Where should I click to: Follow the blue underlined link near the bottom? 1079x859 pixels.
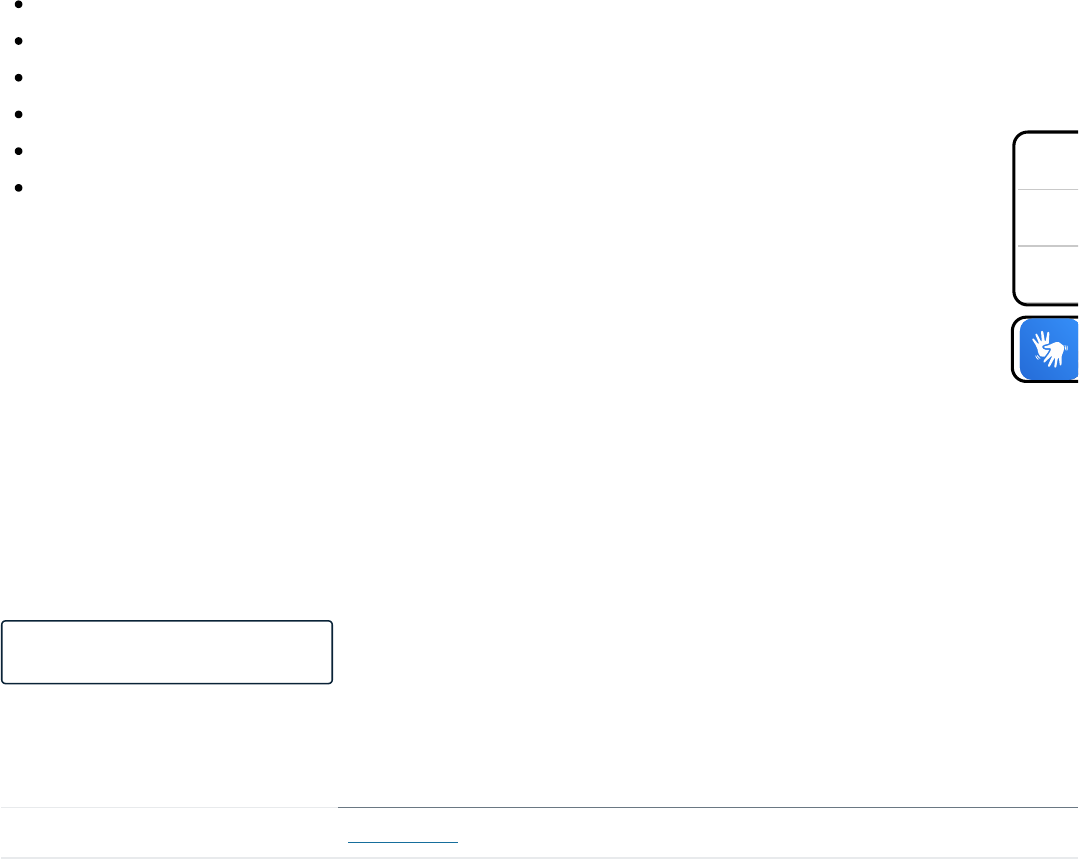(x=403, y=841)
